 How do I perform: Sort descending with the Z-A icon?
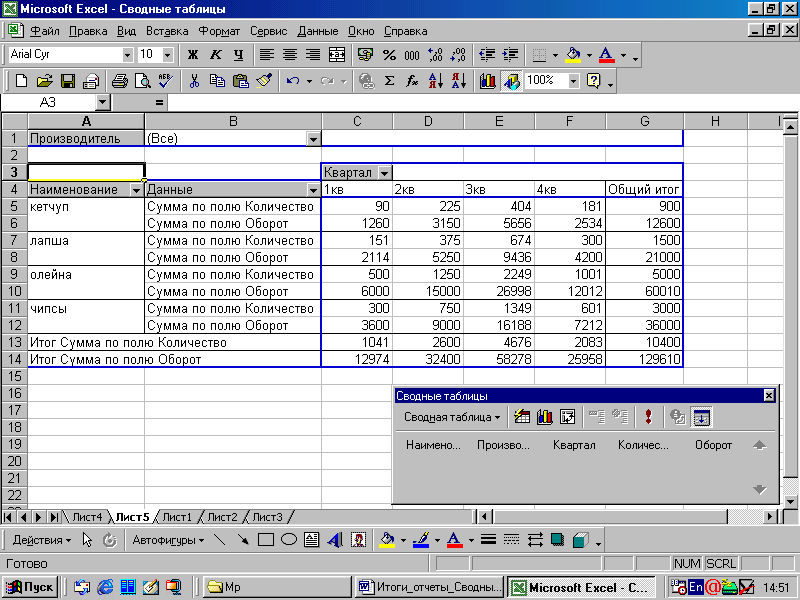coord(459,81)
